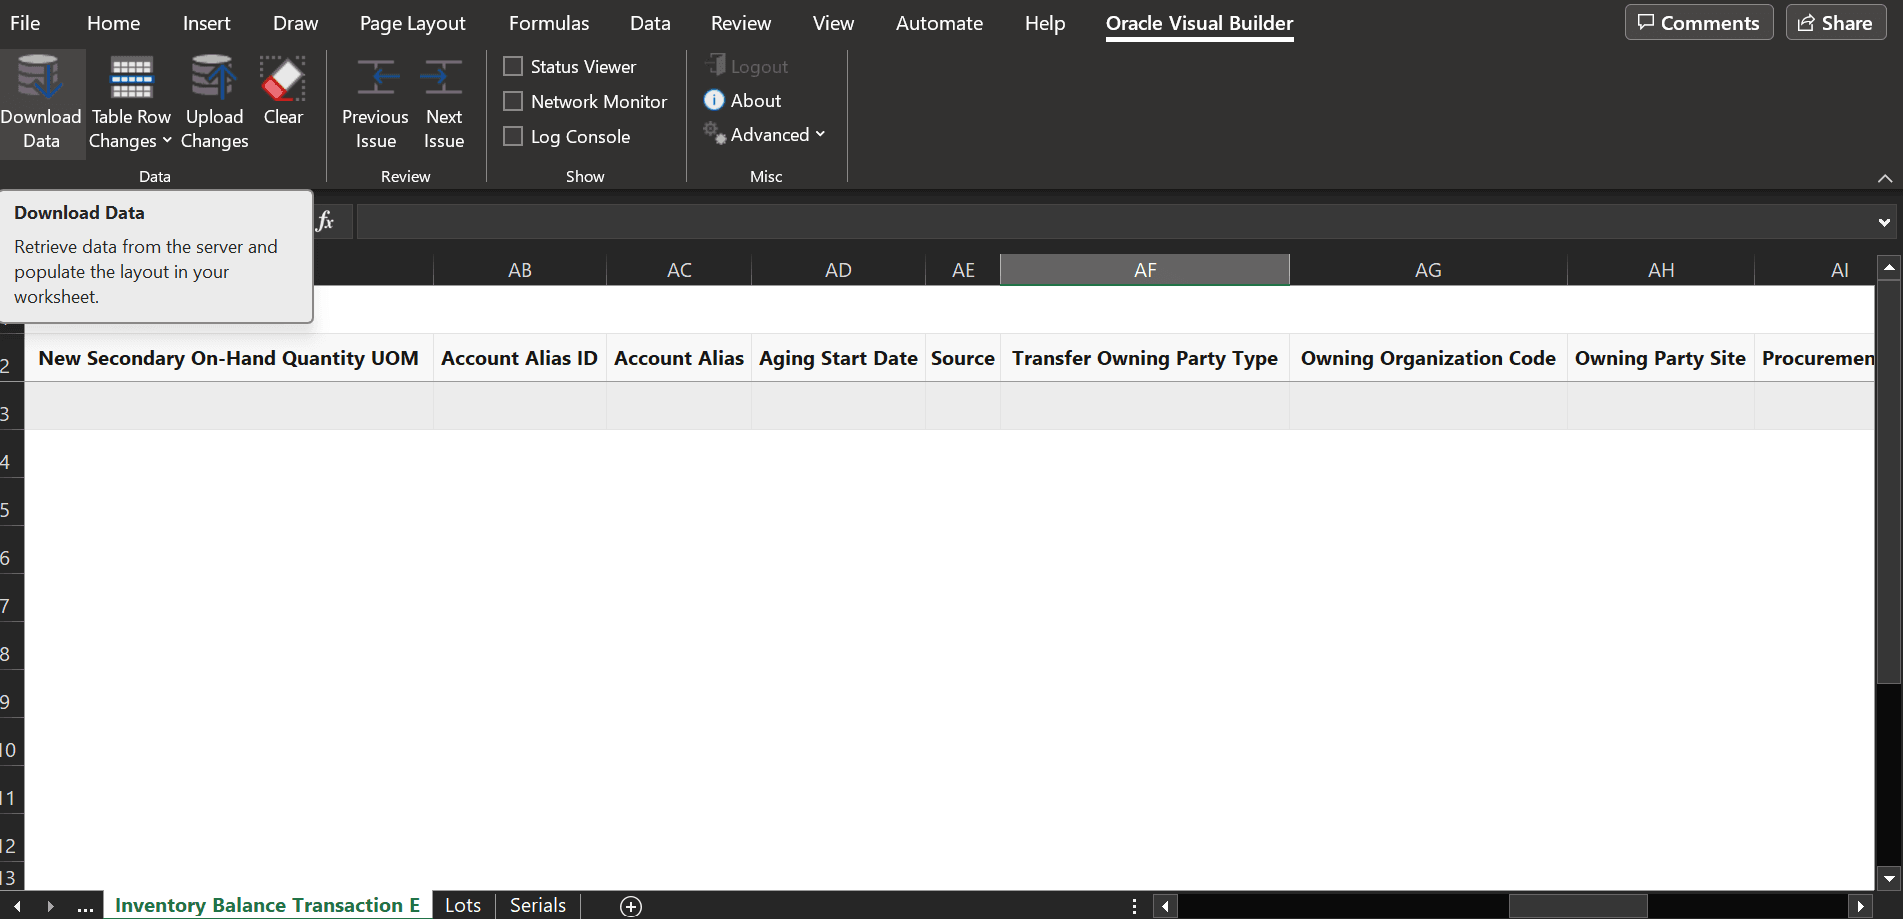Open the About dialog

743,100
